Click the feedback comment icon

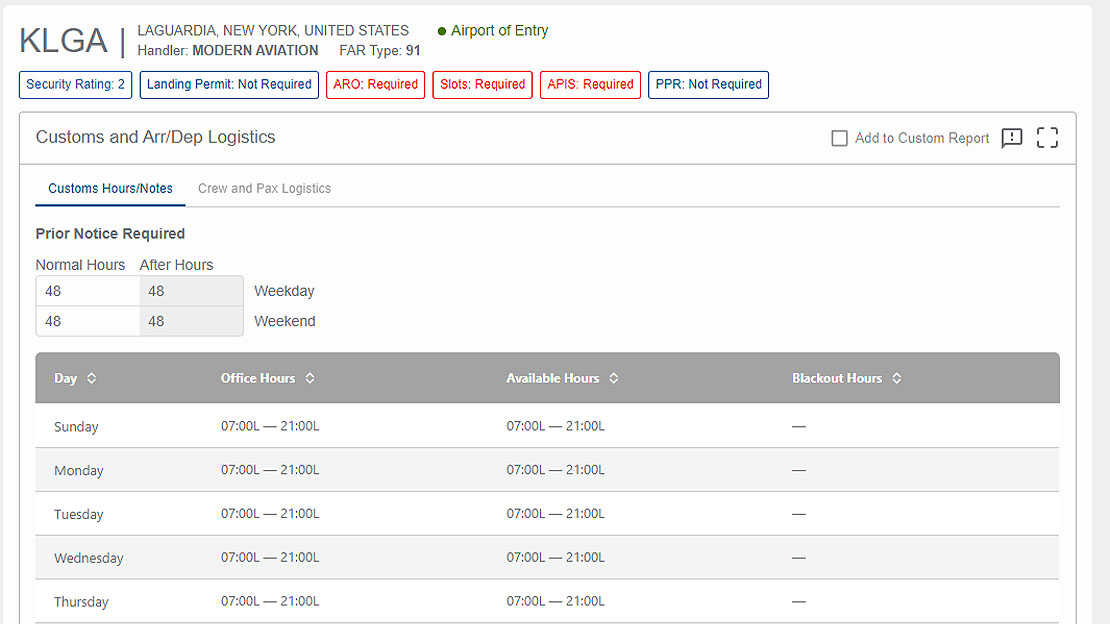click(1011, 138)
